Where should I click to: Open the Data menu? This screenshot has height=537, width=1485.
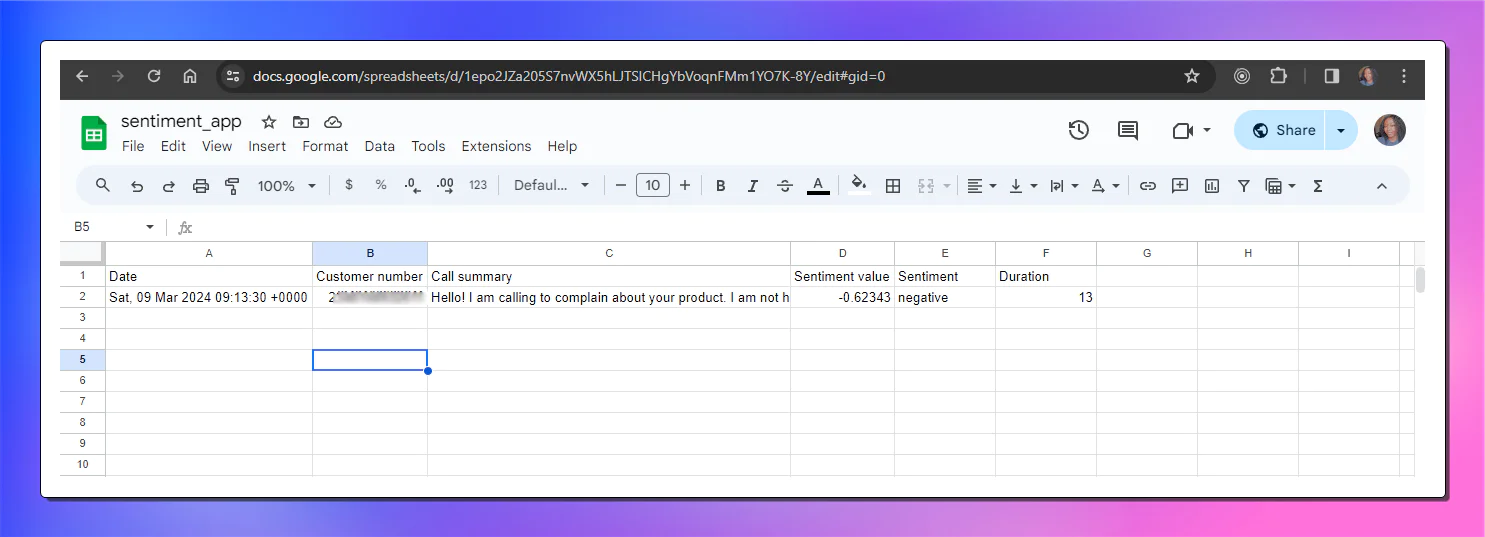(380, 146)
